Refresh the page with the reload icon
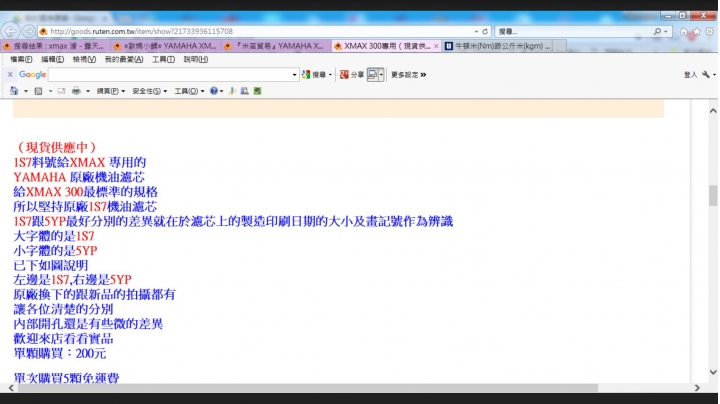This screenshot has width=720, height=404. (485, 32)
